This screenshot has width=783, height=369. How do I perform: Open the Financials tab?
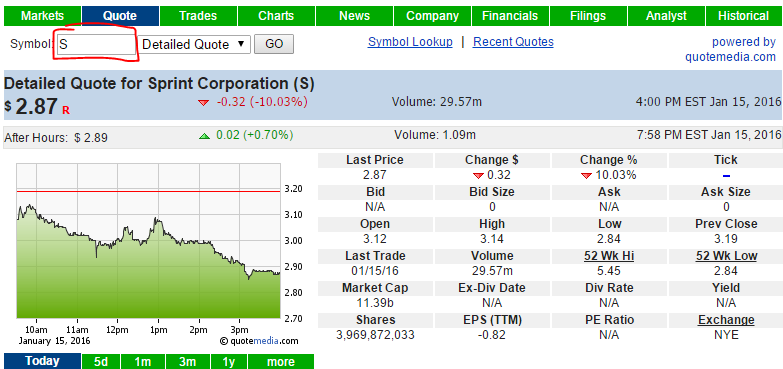pos(510,16)
